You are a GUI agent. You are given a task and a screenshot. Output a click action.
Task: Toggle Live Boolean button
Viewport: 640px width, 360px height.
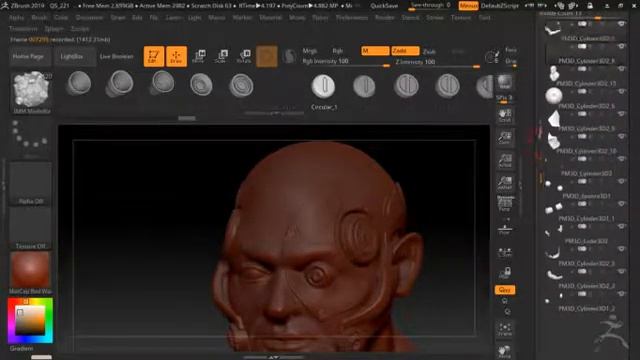[117, 56]
